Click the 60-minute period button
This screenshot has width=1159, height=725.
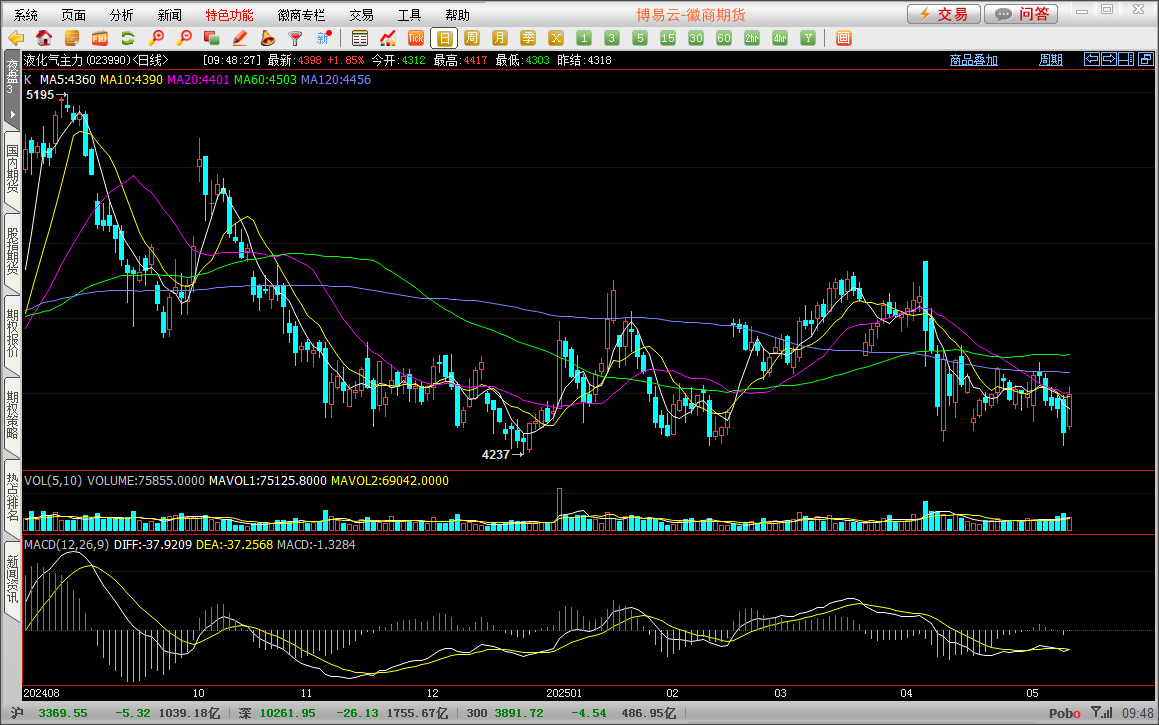click(724, 38)
